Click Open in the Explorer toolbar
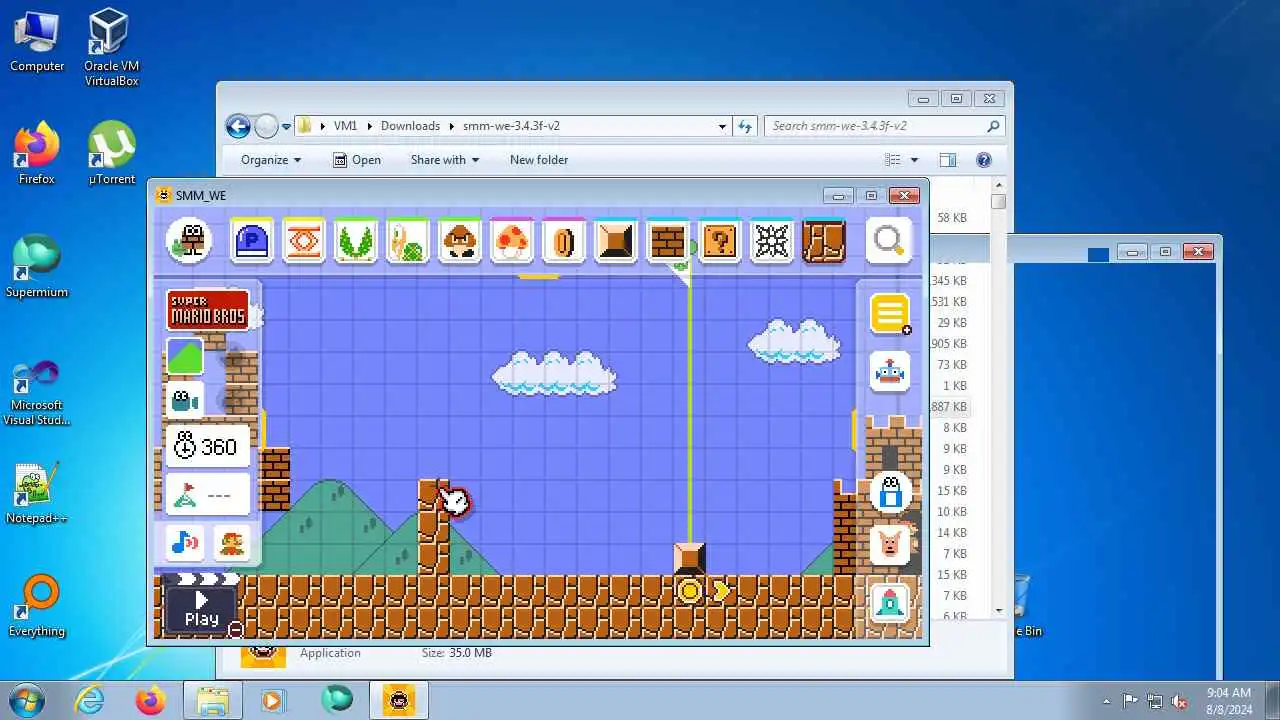Screen dimensions: 1280x720 coord(356,160)
